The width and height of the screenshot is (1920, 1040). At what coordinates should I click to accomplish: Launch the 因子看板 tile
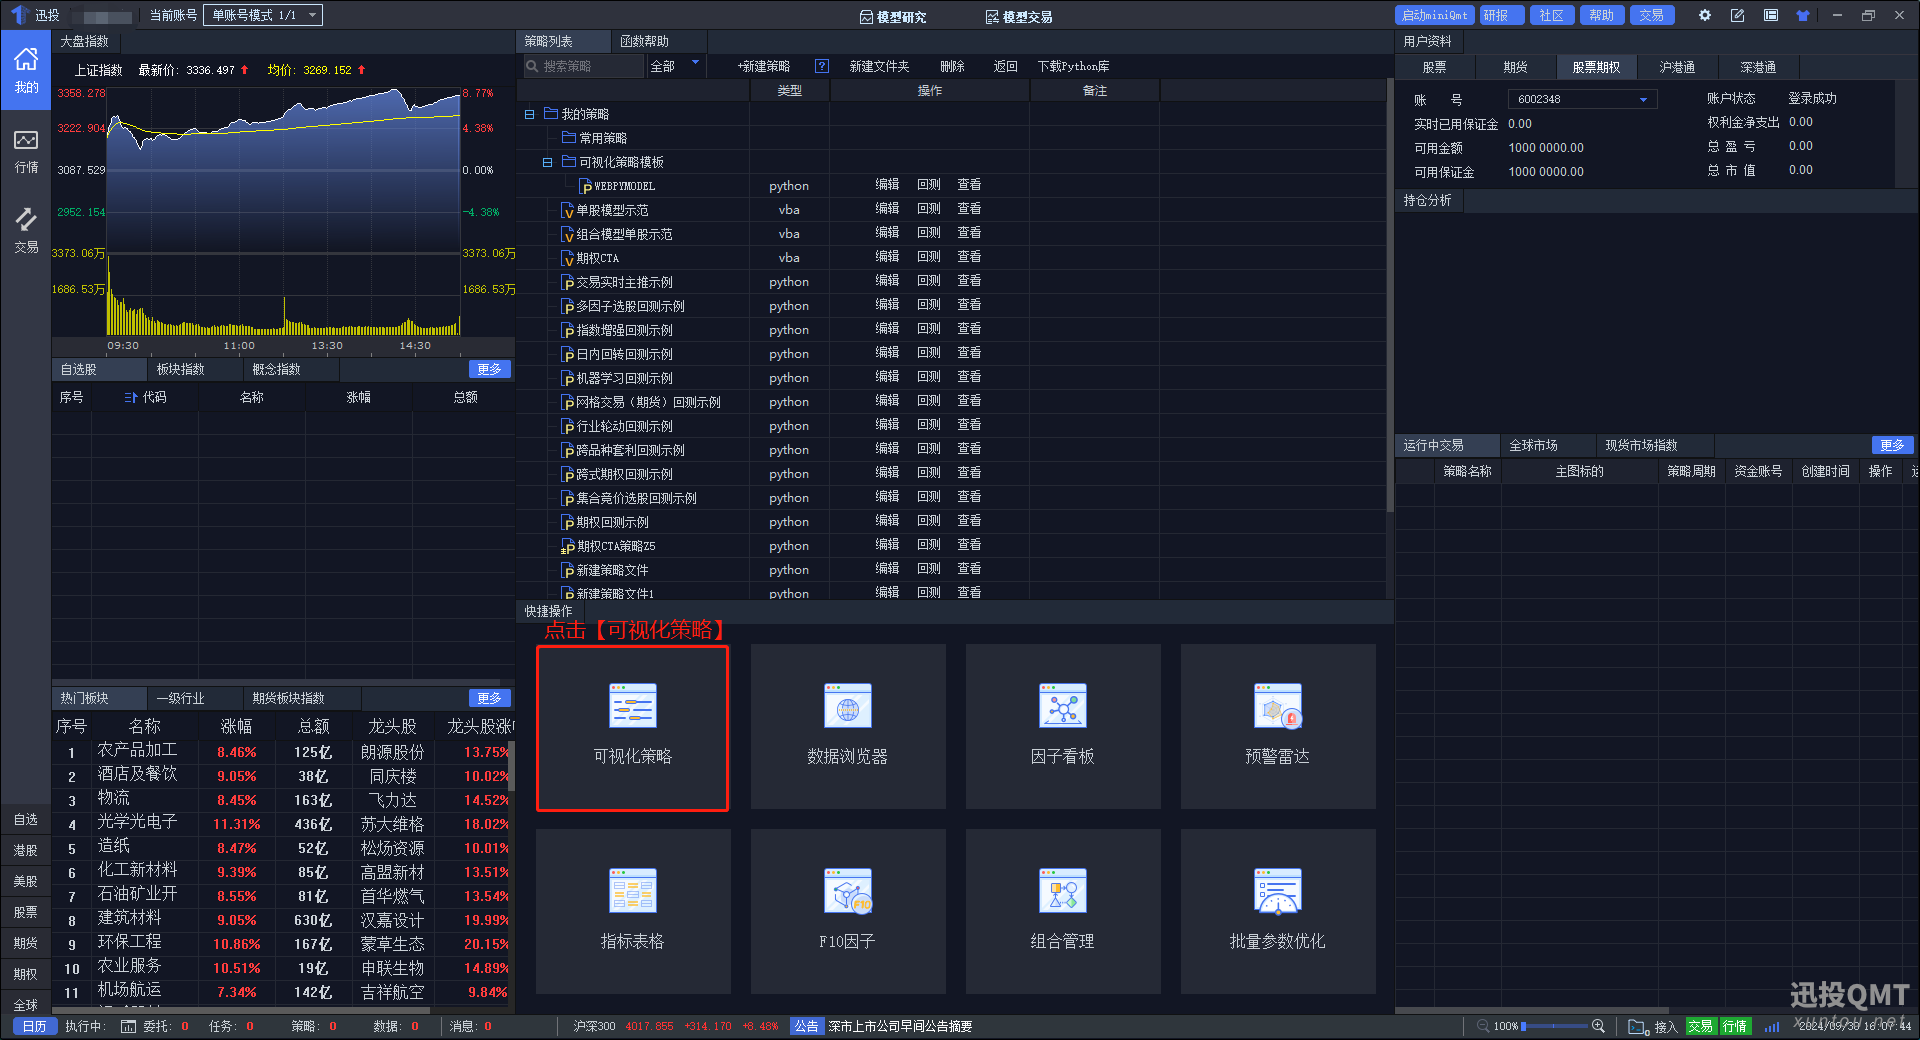[x=1062, y=727]
